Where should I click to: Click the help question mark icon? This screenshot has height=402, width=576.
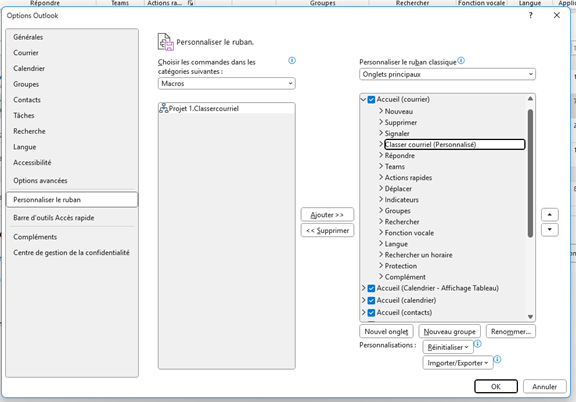click(530, 15)
